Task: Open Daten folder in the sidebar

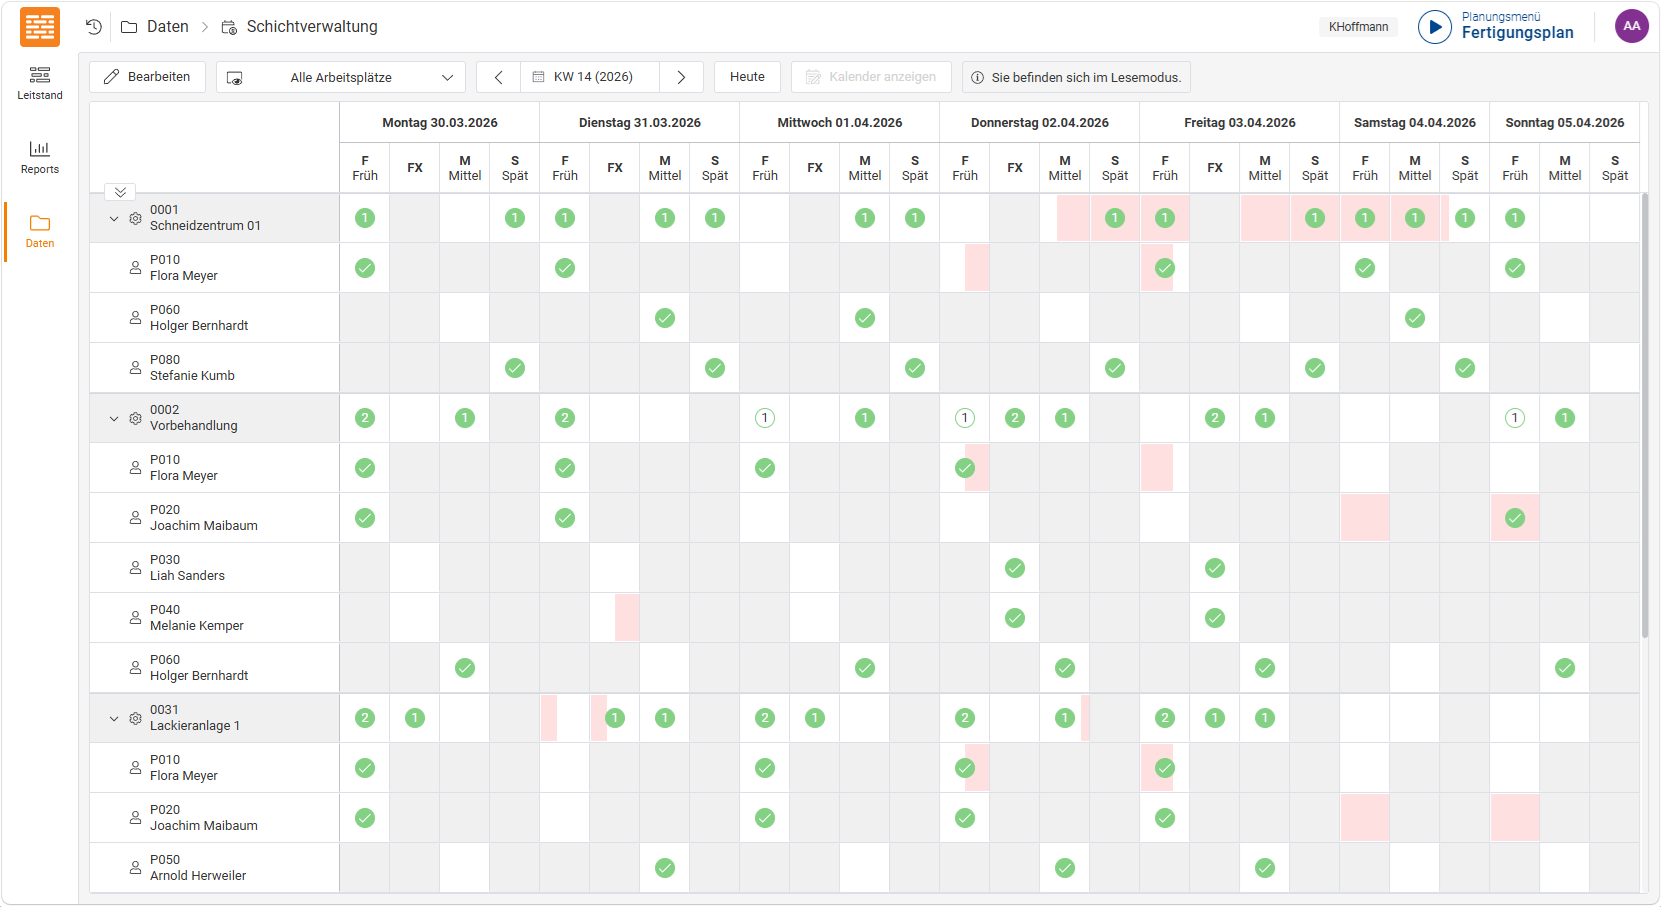Action: tap(40, 232)
